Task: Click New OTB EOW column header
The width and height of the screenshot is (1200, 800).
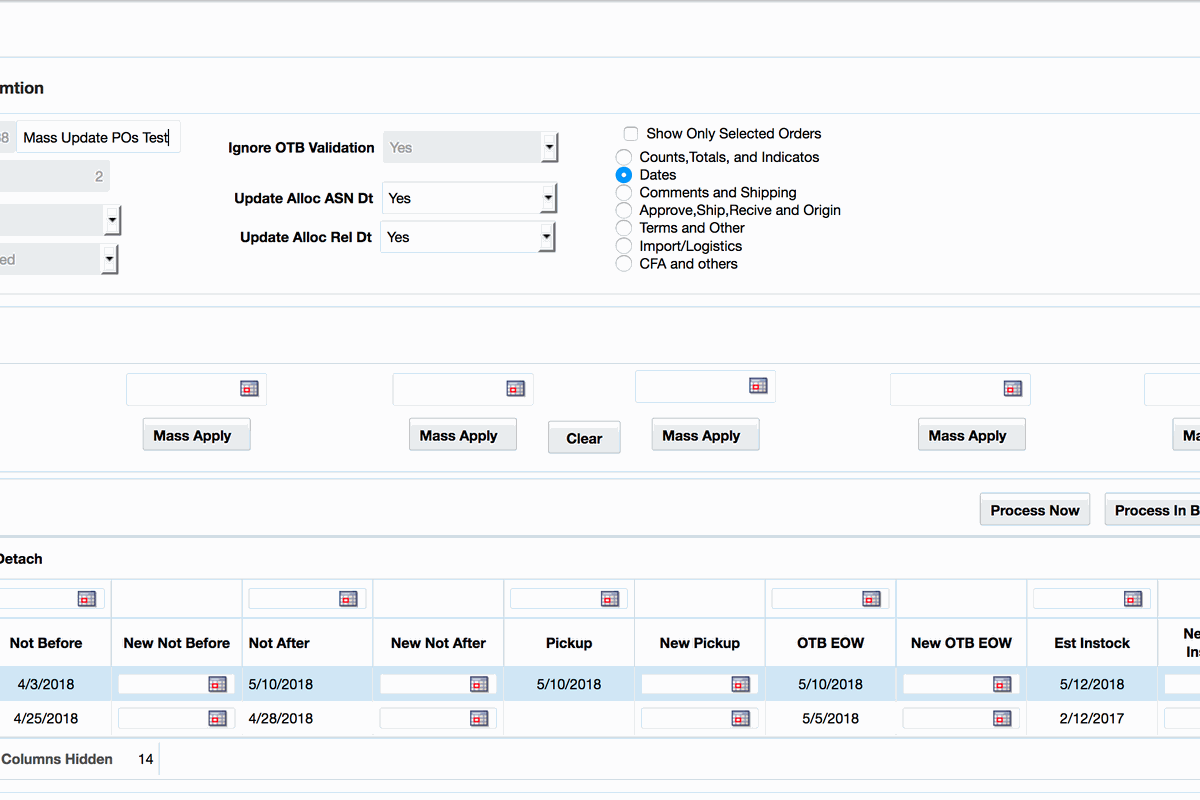Action: tap(962, 643)
